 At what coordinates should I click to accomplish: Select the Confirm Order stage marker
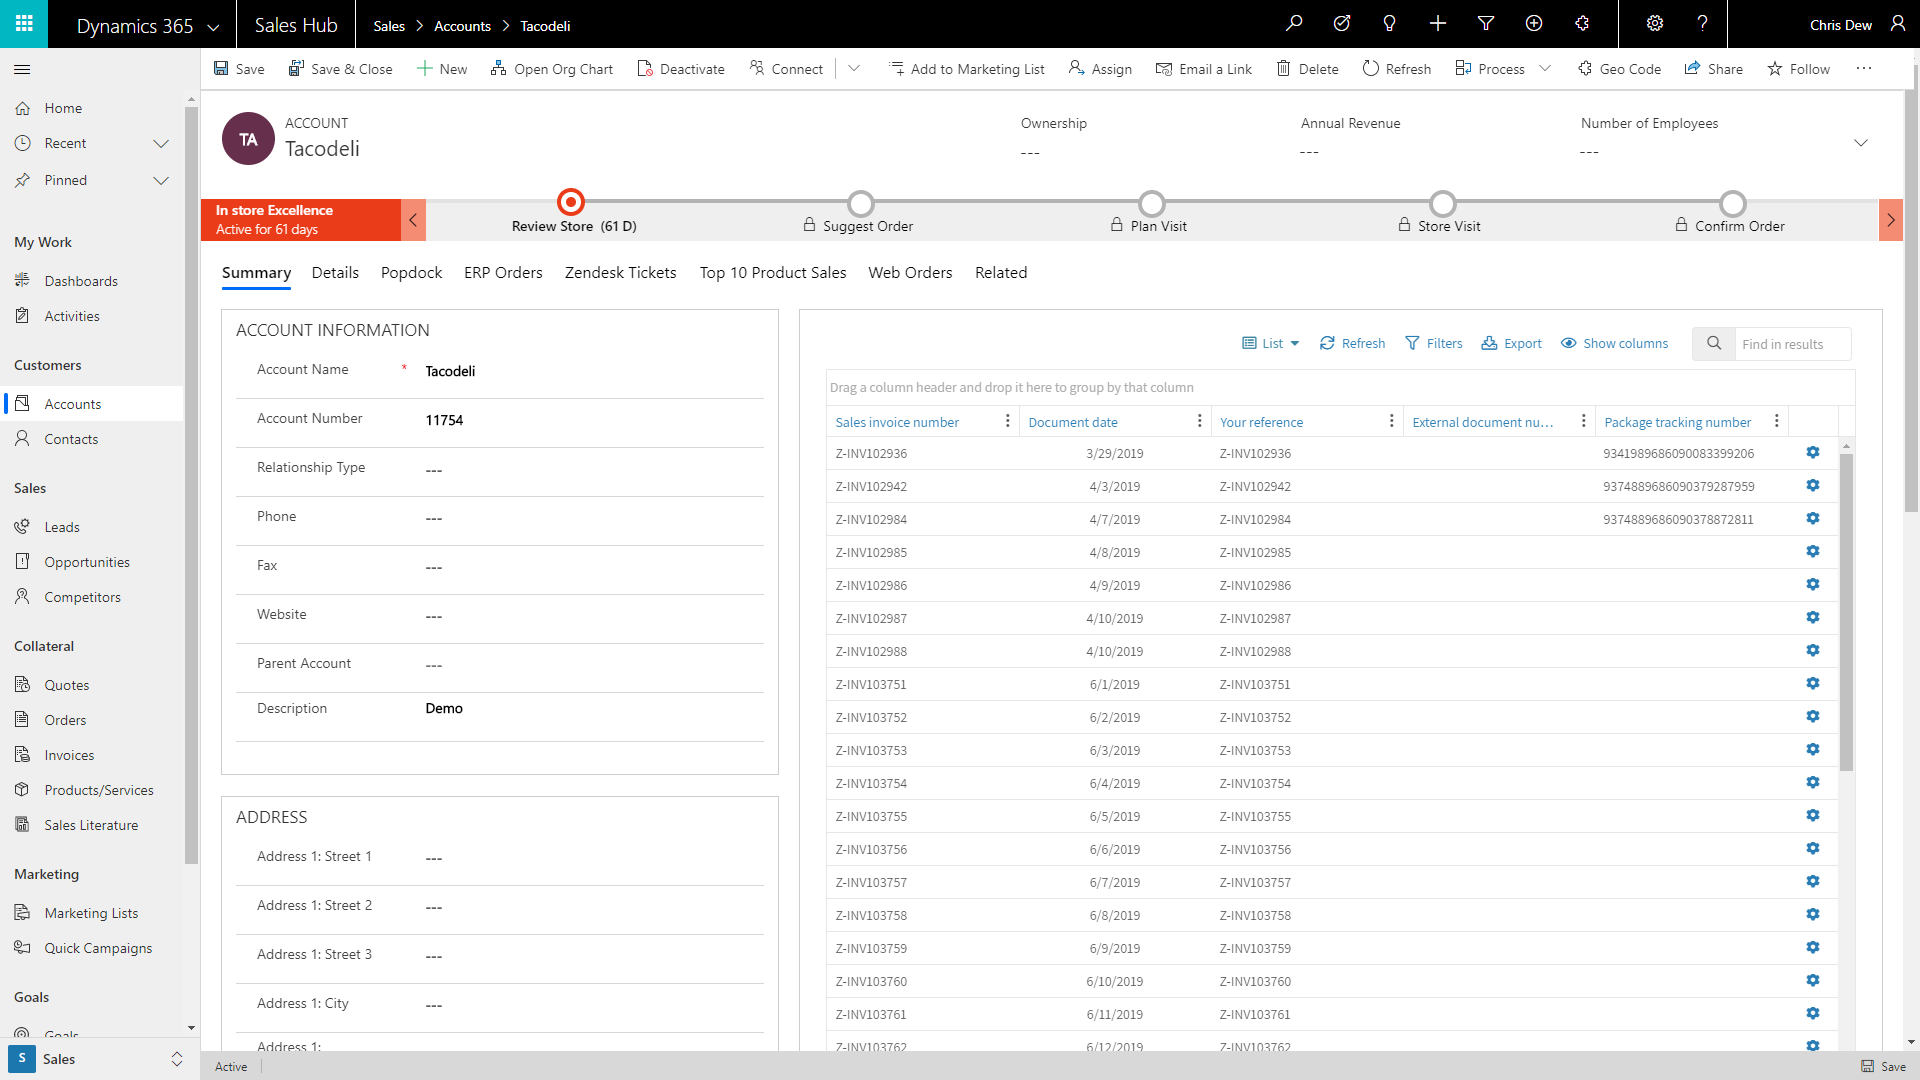coord(1732,203)
